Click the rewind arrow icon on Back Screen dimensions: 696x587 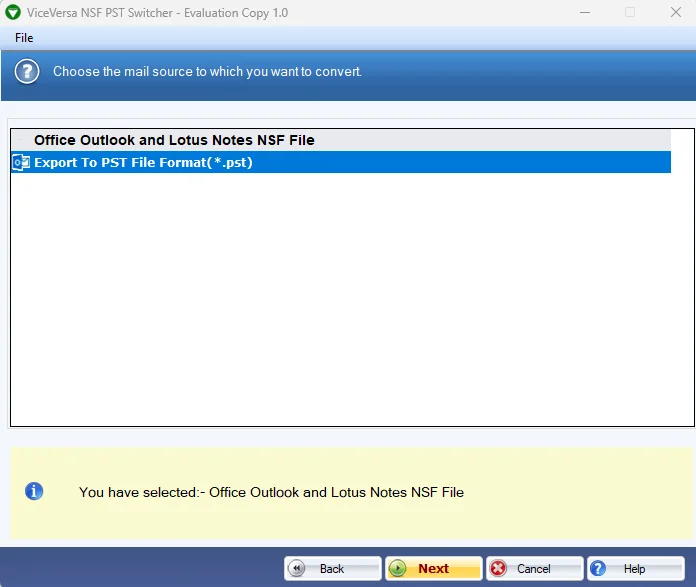(297, 568)
